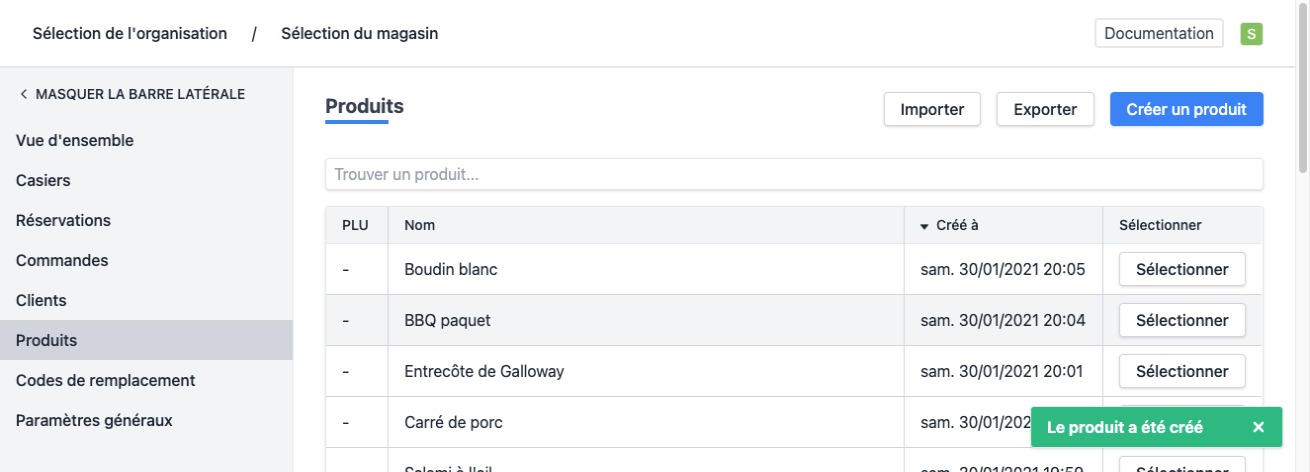Click Créer un produit button
This screenshot has width=1310, height=472.
pos(1186,110)
